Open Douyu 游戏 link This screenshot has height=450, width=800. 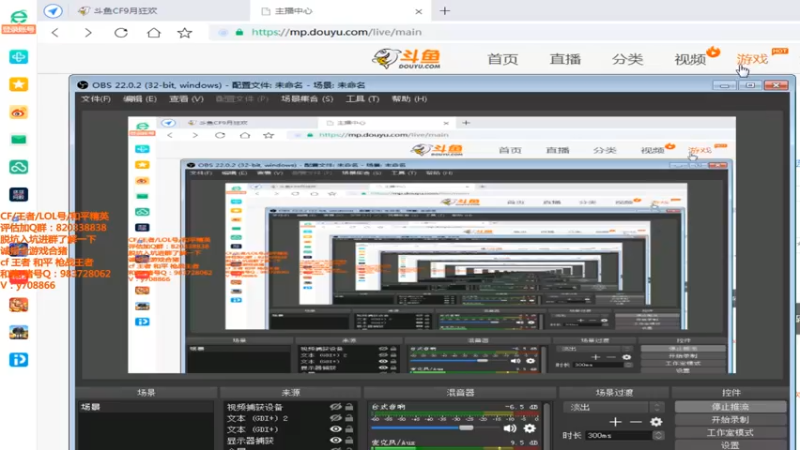[753, 59]
